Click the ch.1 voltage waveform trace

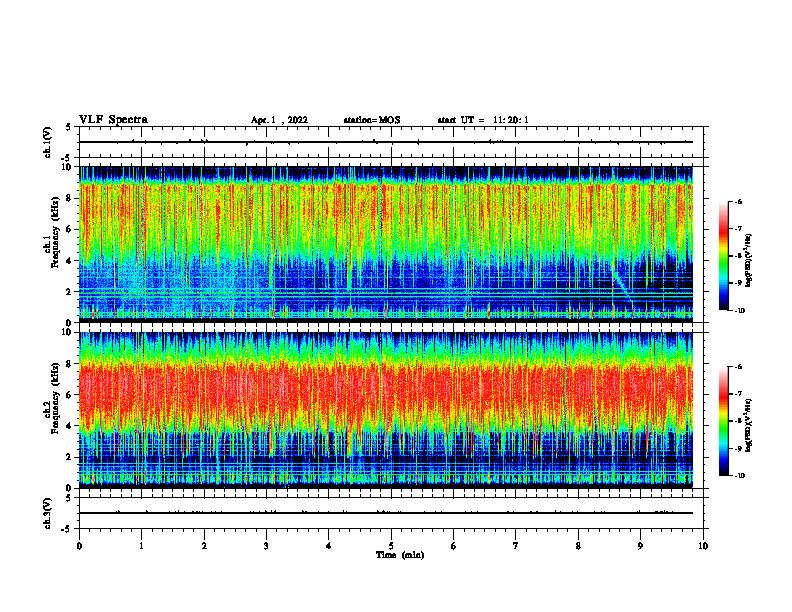386,142
